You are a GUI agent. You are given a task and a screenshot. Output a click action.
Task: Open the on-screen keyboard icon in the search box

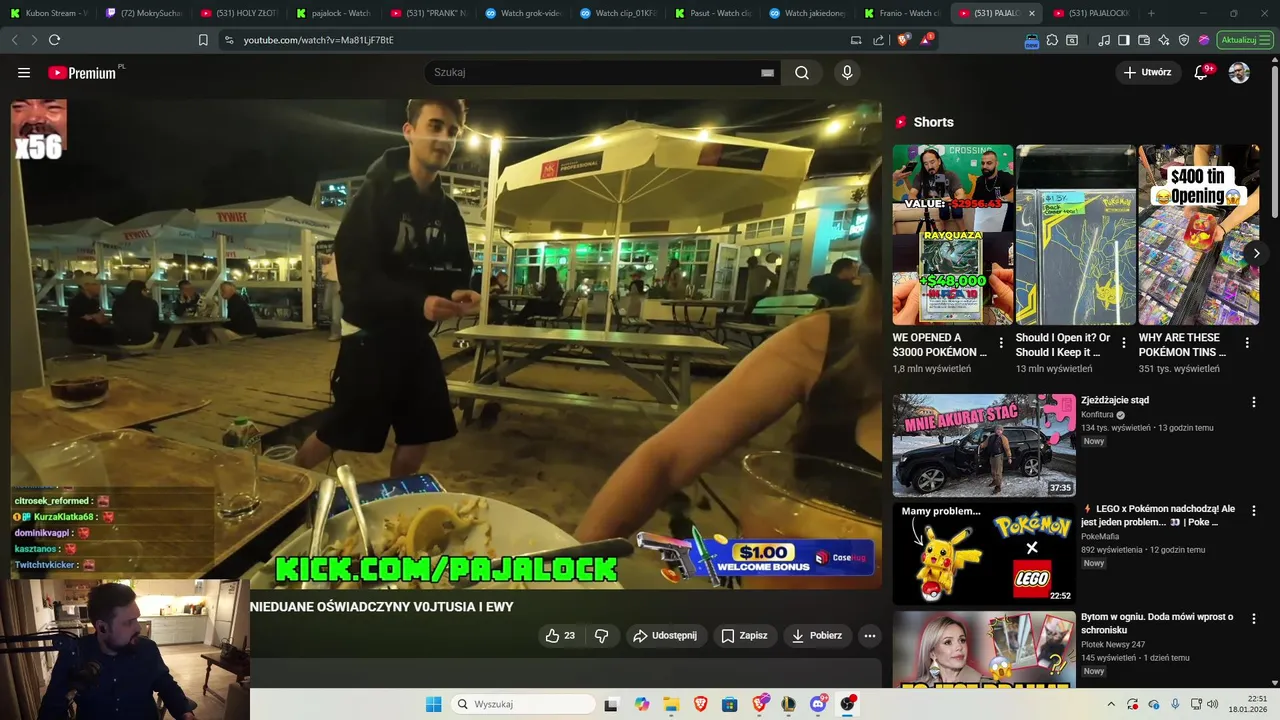click(x=768, y=72)
